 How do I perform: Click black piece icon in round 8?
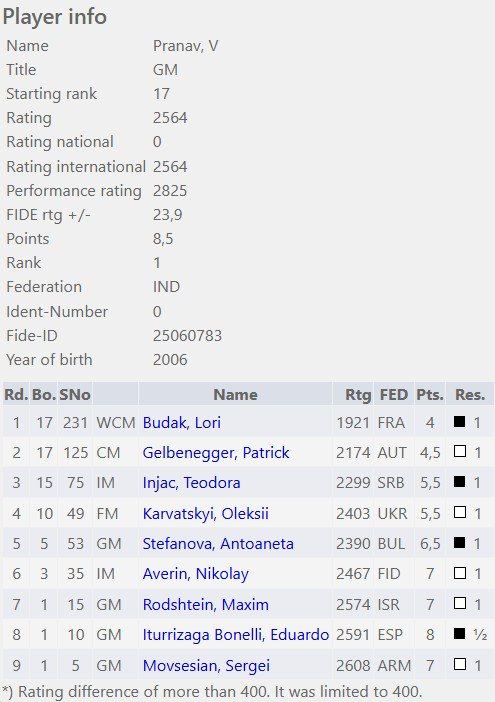pos(460,634)
